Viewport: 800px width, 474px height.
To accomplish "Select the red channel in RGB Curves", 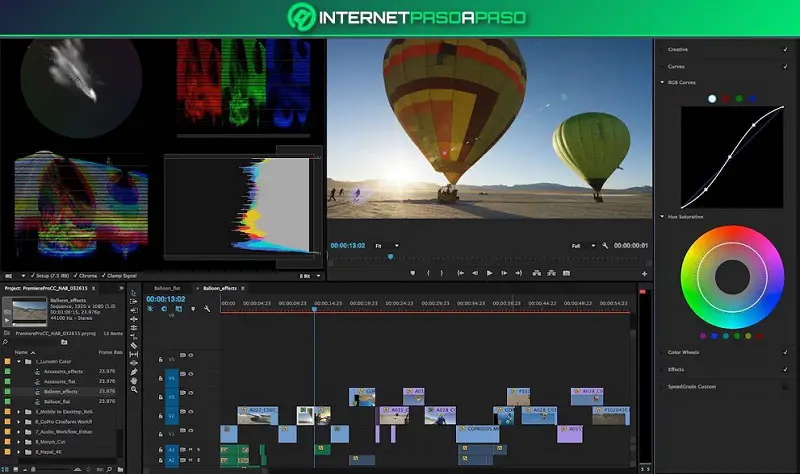I will point(727,99).
